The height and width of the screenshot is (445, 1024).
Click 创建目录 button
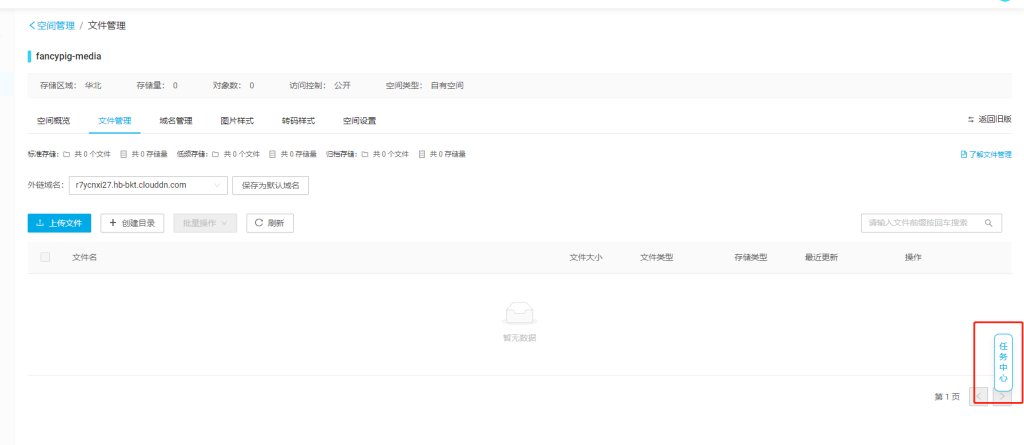pos(132,223)
